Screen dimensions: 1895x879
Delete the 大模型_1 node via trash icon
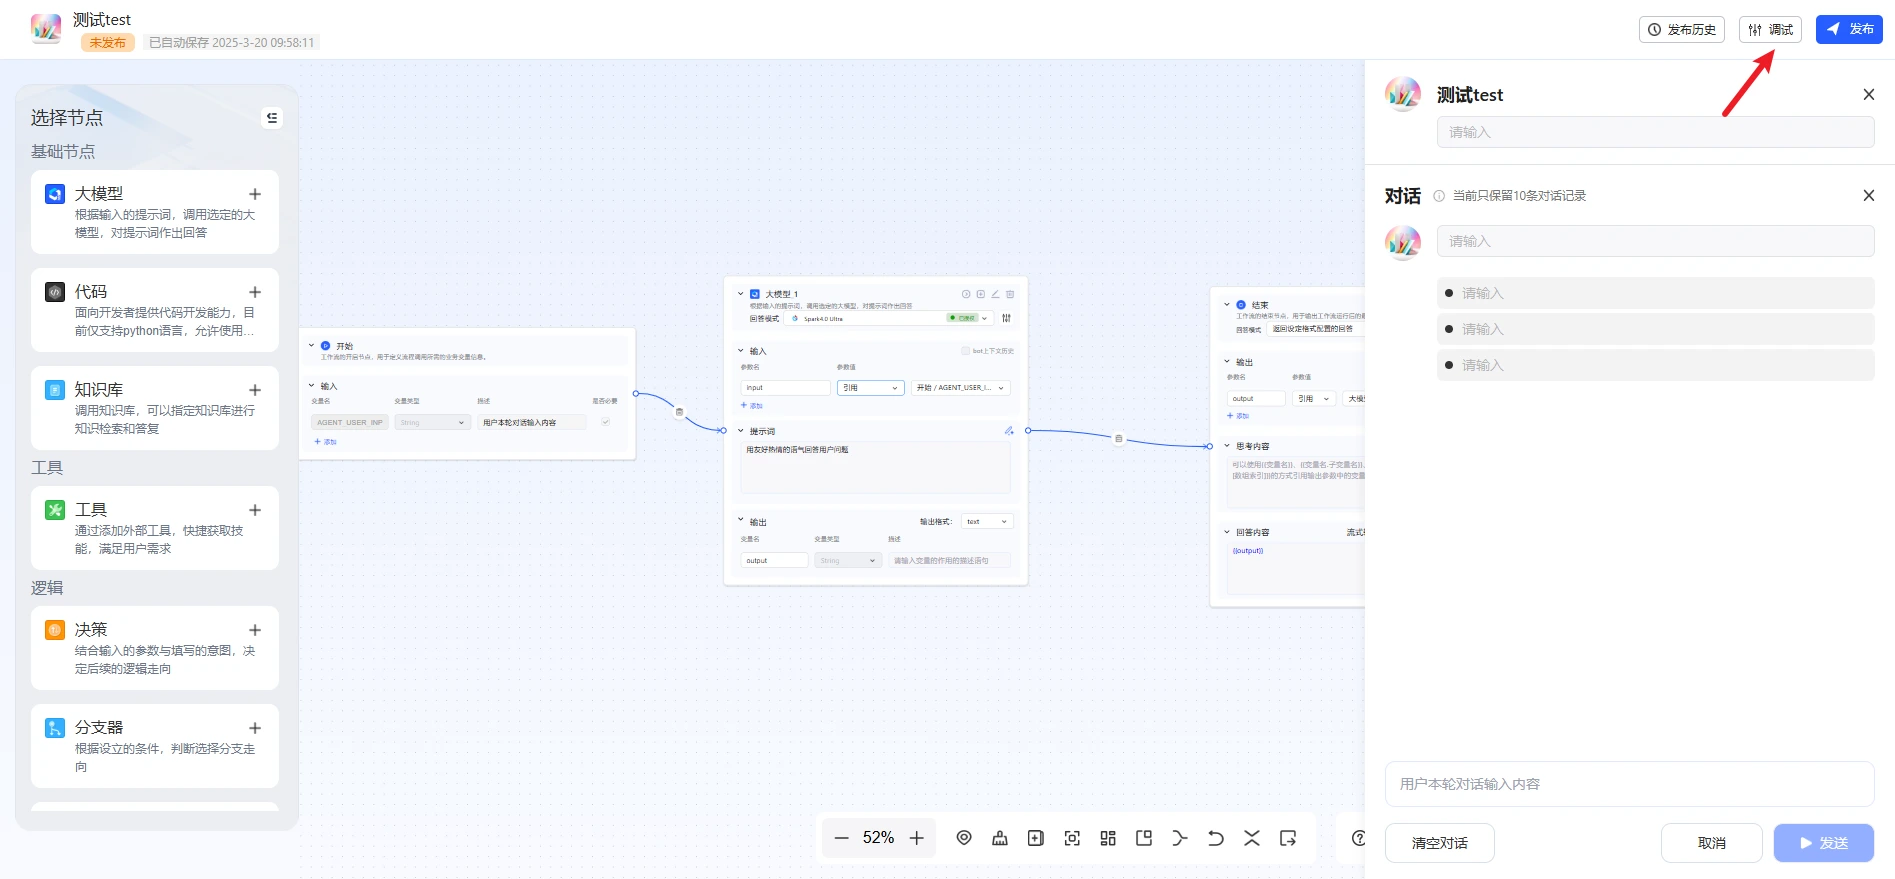(1010, 294)
